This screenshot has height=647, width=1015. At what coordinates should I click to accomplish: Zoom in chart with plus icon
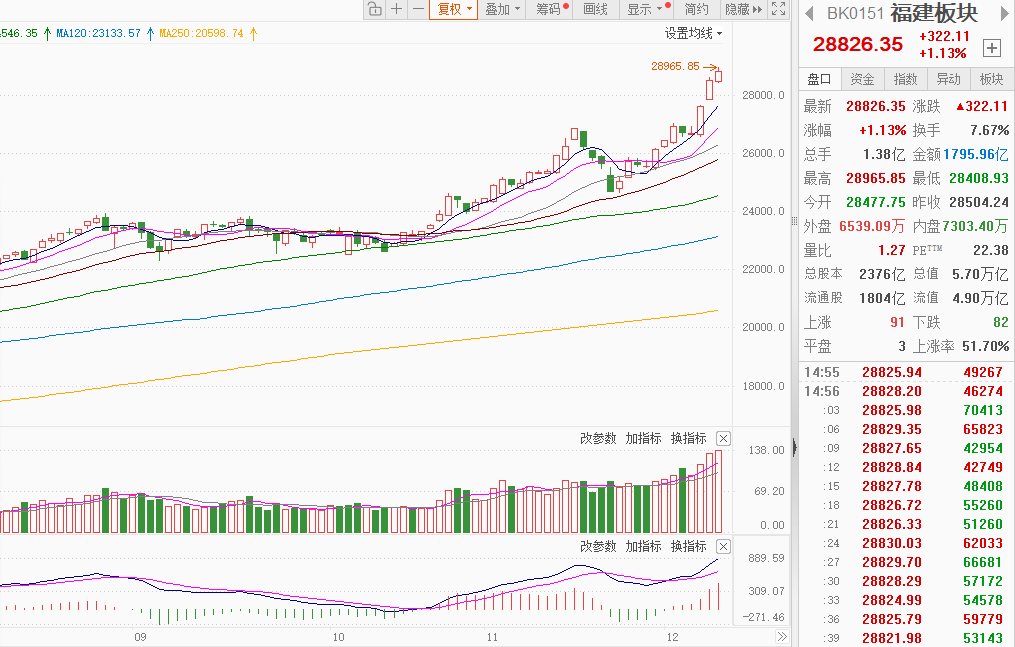[397, 9]
